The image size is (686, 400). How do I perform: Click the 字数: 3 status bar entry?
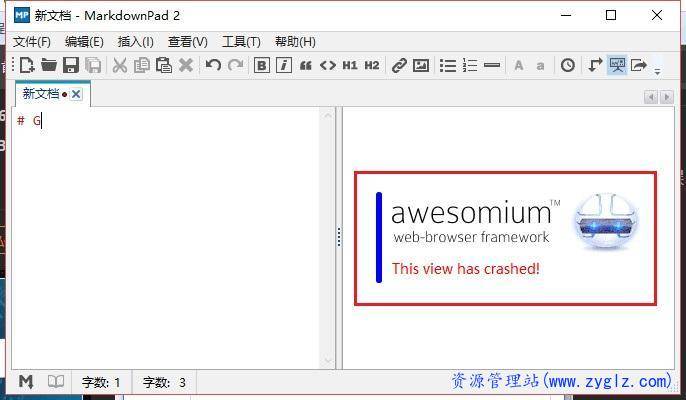point(164,383)
